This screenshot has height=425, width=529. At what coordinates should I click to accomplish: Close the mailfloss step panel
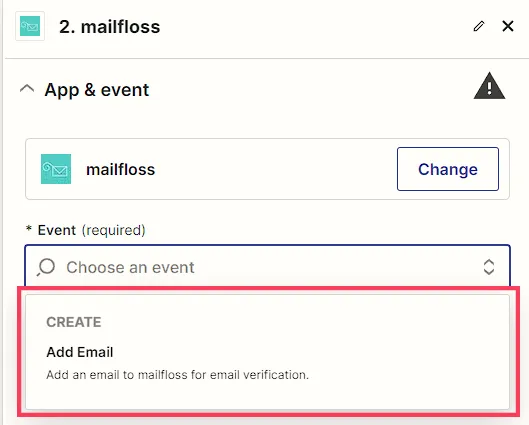(x=508, y=26)
